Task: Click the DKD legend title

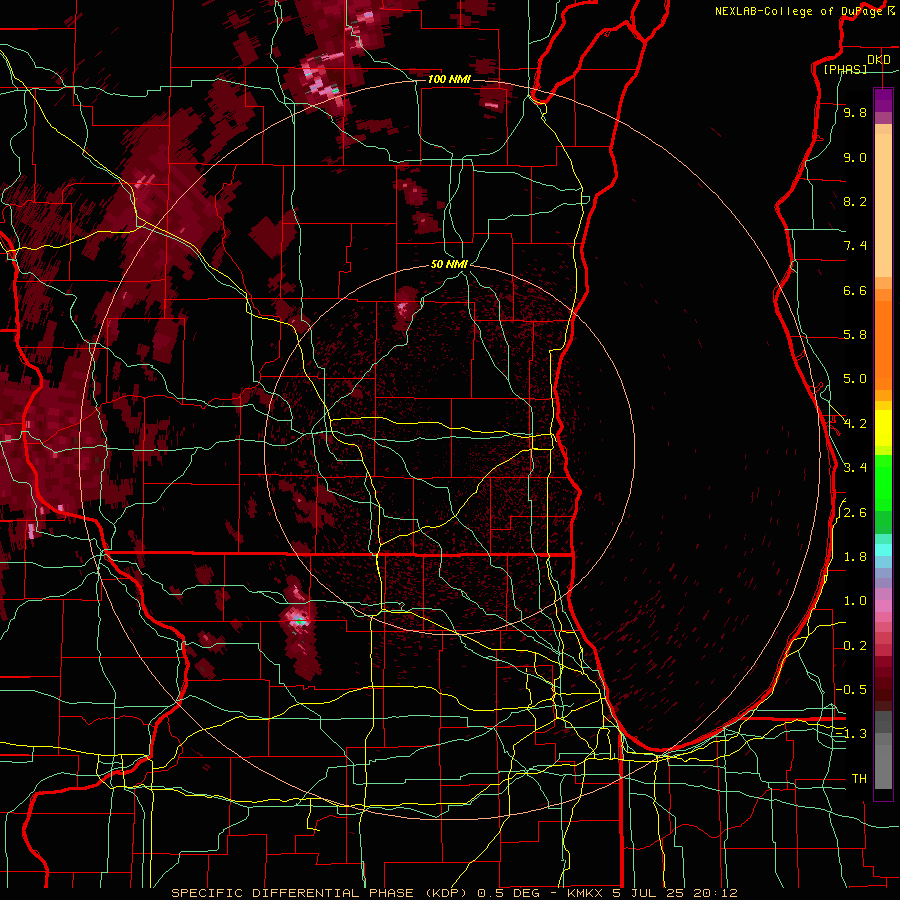Action: coord(879,60)
